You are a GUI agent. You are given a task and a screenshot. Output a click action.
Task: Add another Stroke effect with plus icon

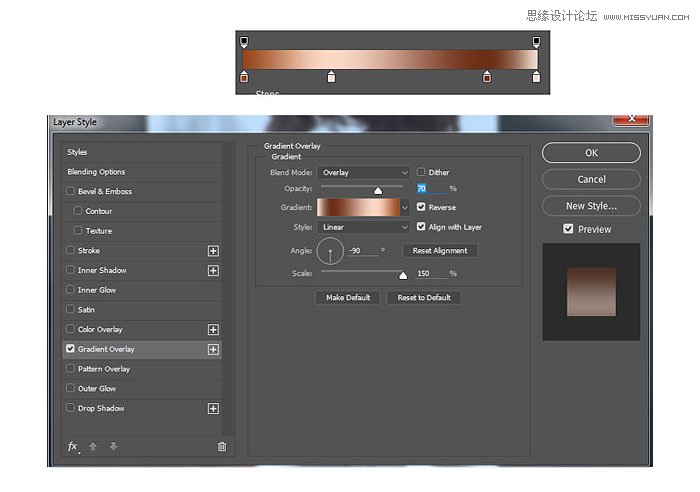[x=213, y=251]
